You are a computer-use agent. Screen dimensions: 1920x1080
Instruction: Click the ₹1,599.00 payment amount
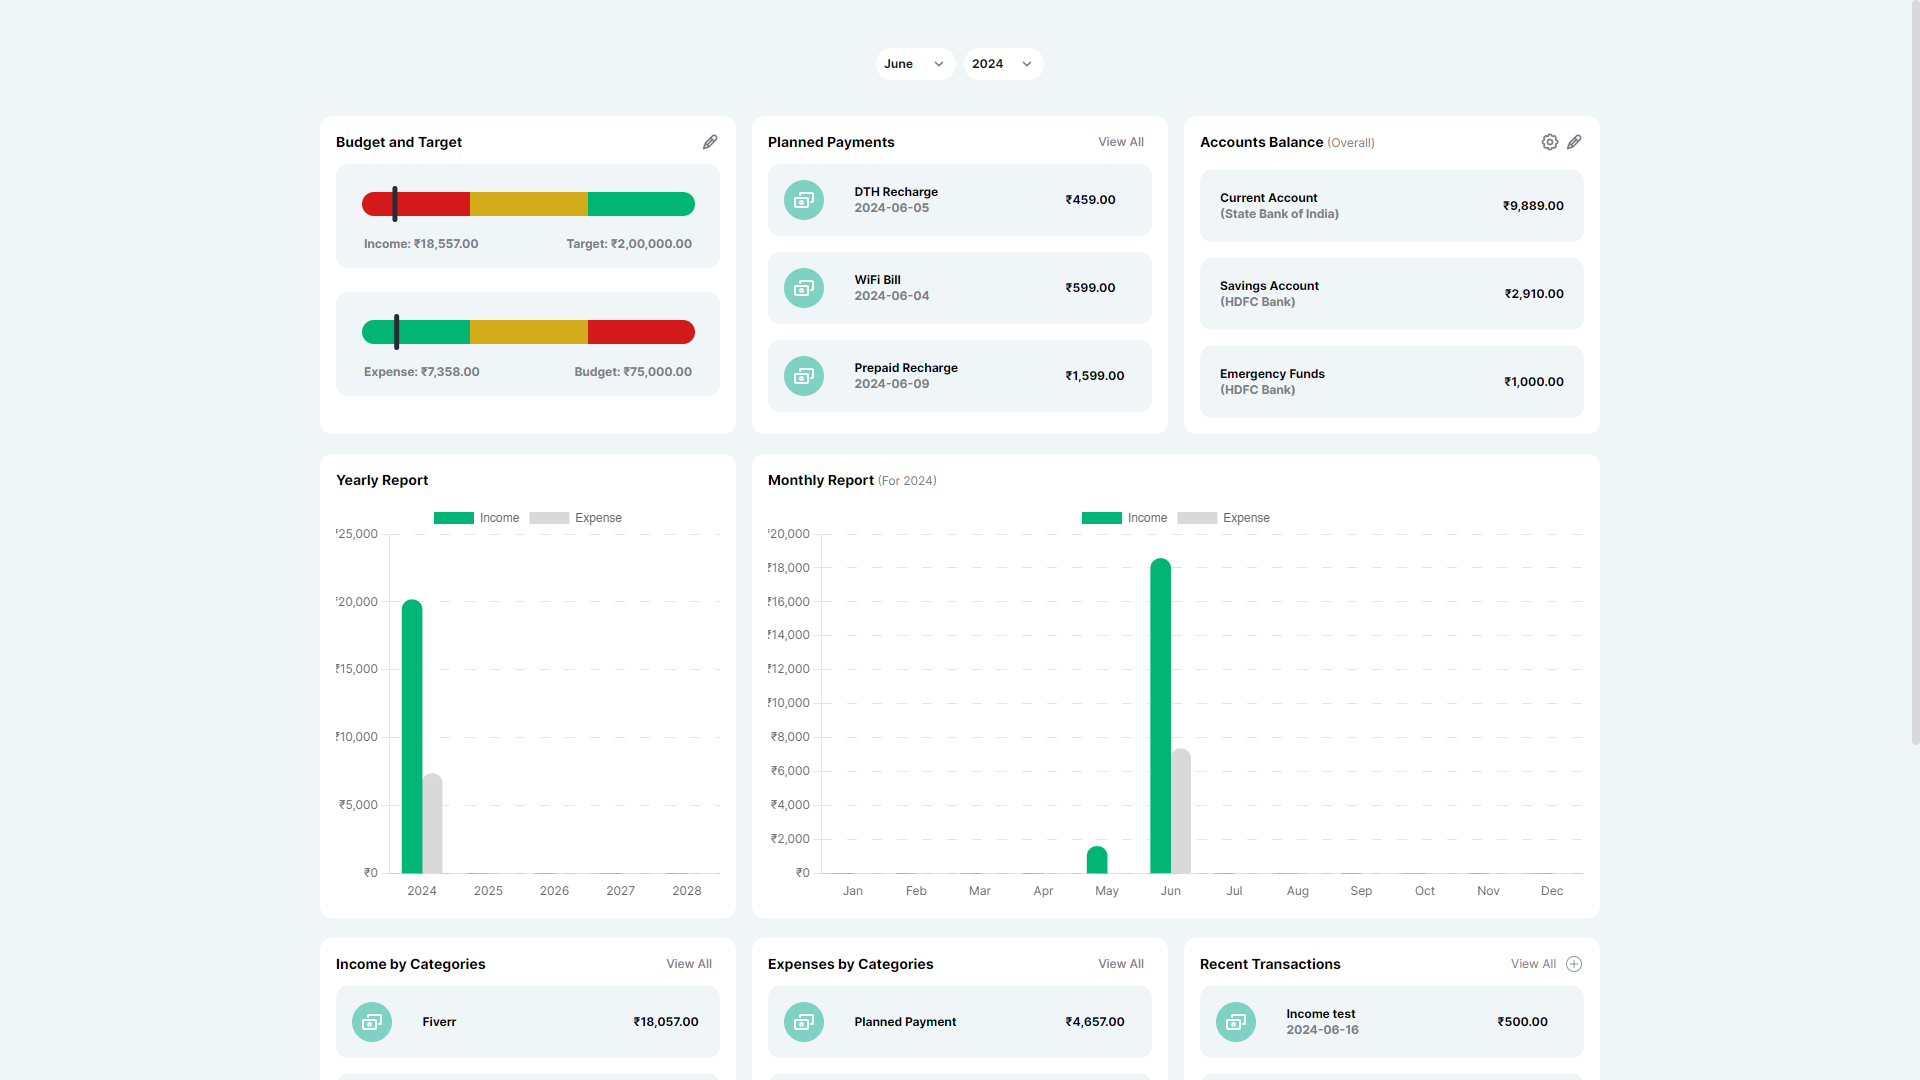(1095, 376)
